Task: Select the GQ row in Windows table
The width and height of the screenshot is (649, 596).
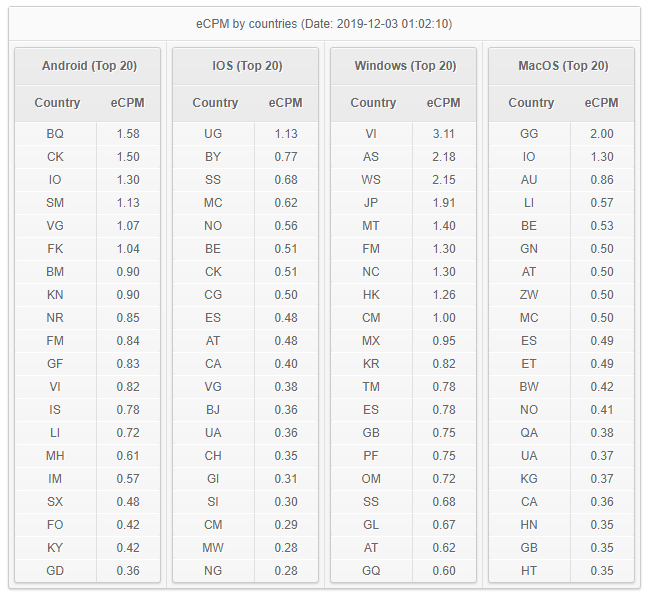Action: pos(404,571)
